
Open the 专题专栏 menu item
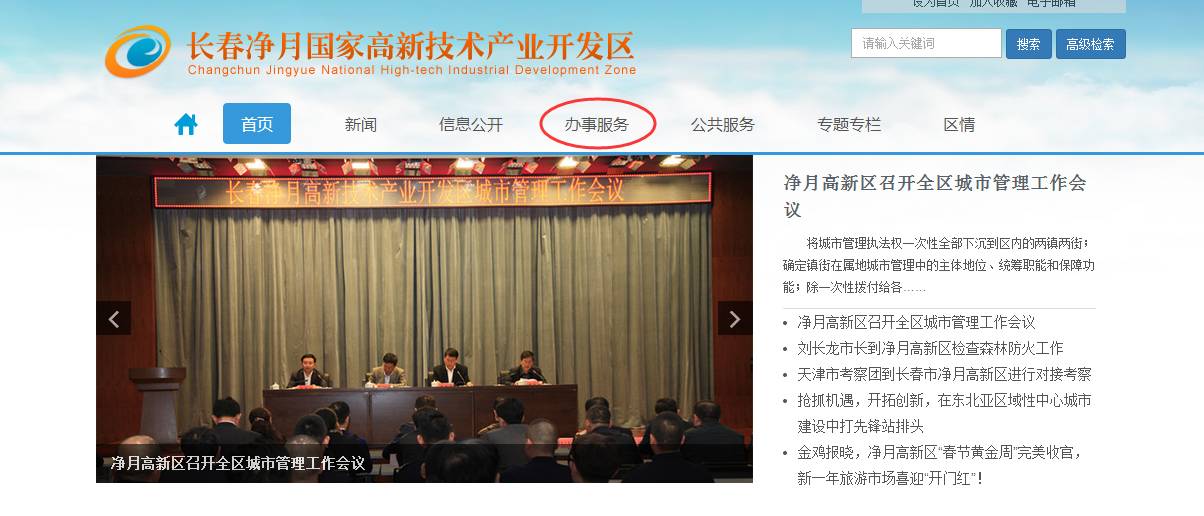(x=849, y=125)
